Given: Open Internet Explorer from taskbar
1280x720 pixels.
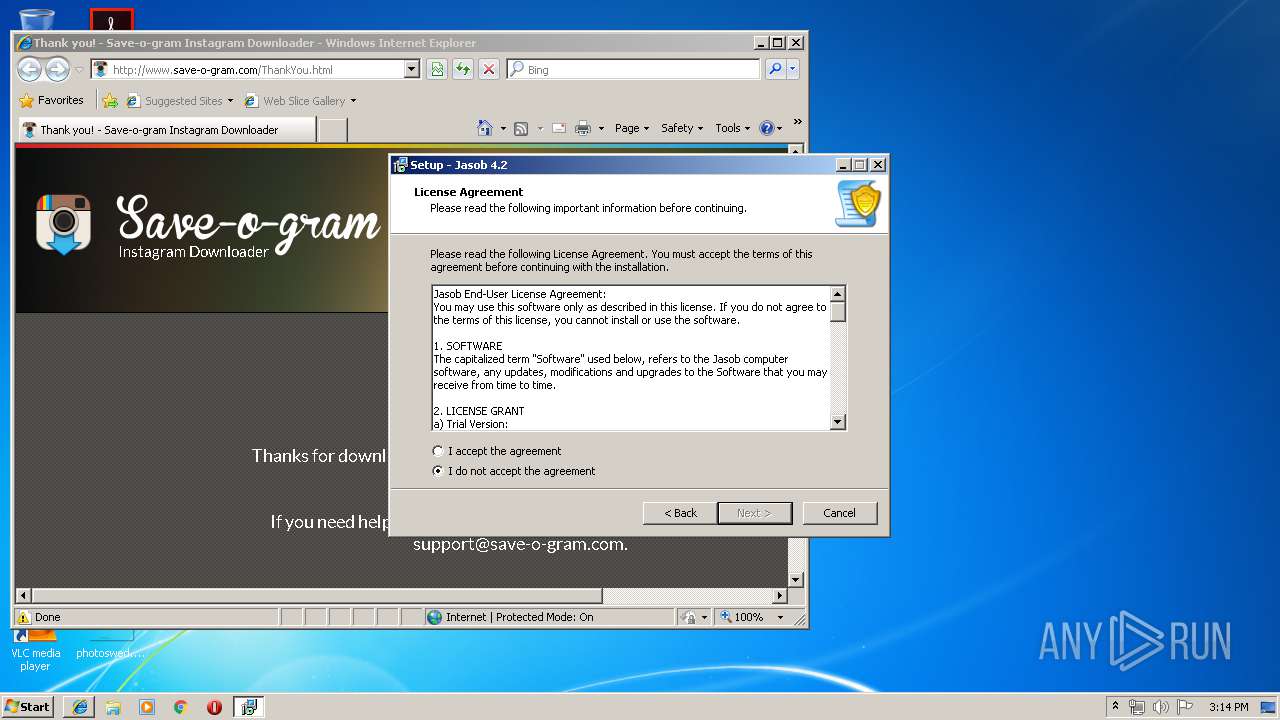Looking at the screenshot, I should (x=80, y=707).
